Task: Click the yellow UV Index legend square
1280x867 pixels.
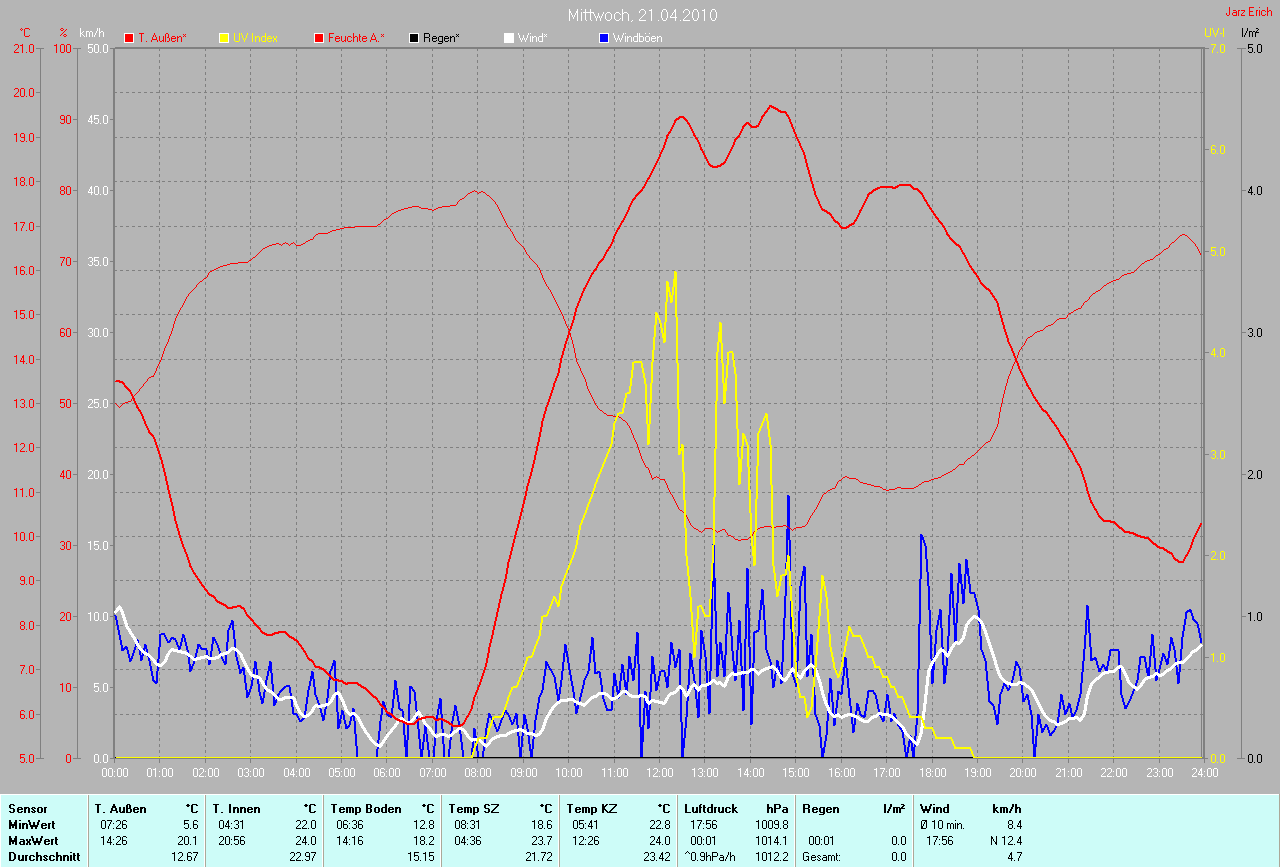Action: click(x=224, y=38)
